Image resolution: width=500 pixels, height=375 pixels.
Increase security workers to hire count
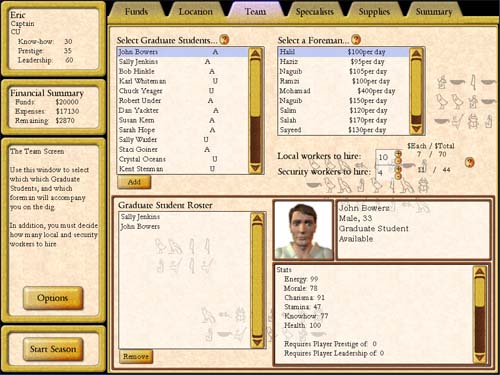(x=398, y=169)
